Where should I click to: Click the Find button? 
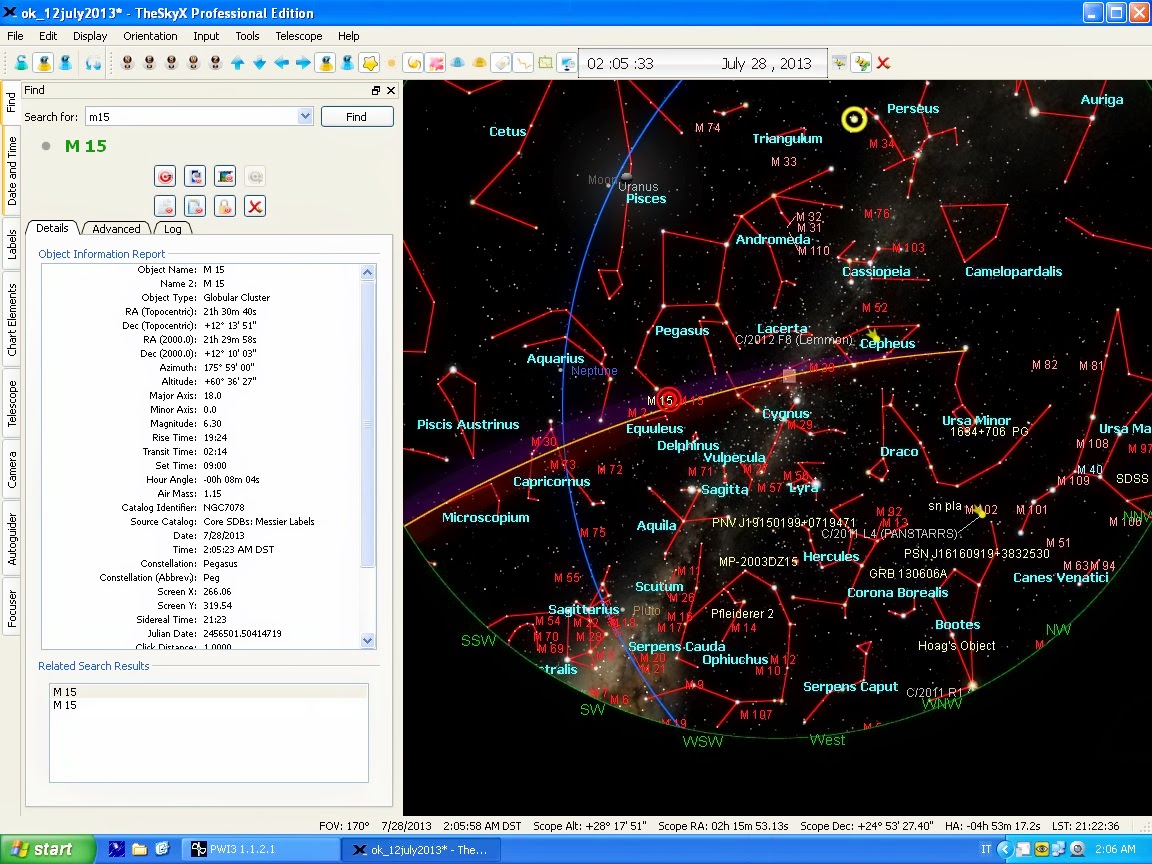[356, 117]
